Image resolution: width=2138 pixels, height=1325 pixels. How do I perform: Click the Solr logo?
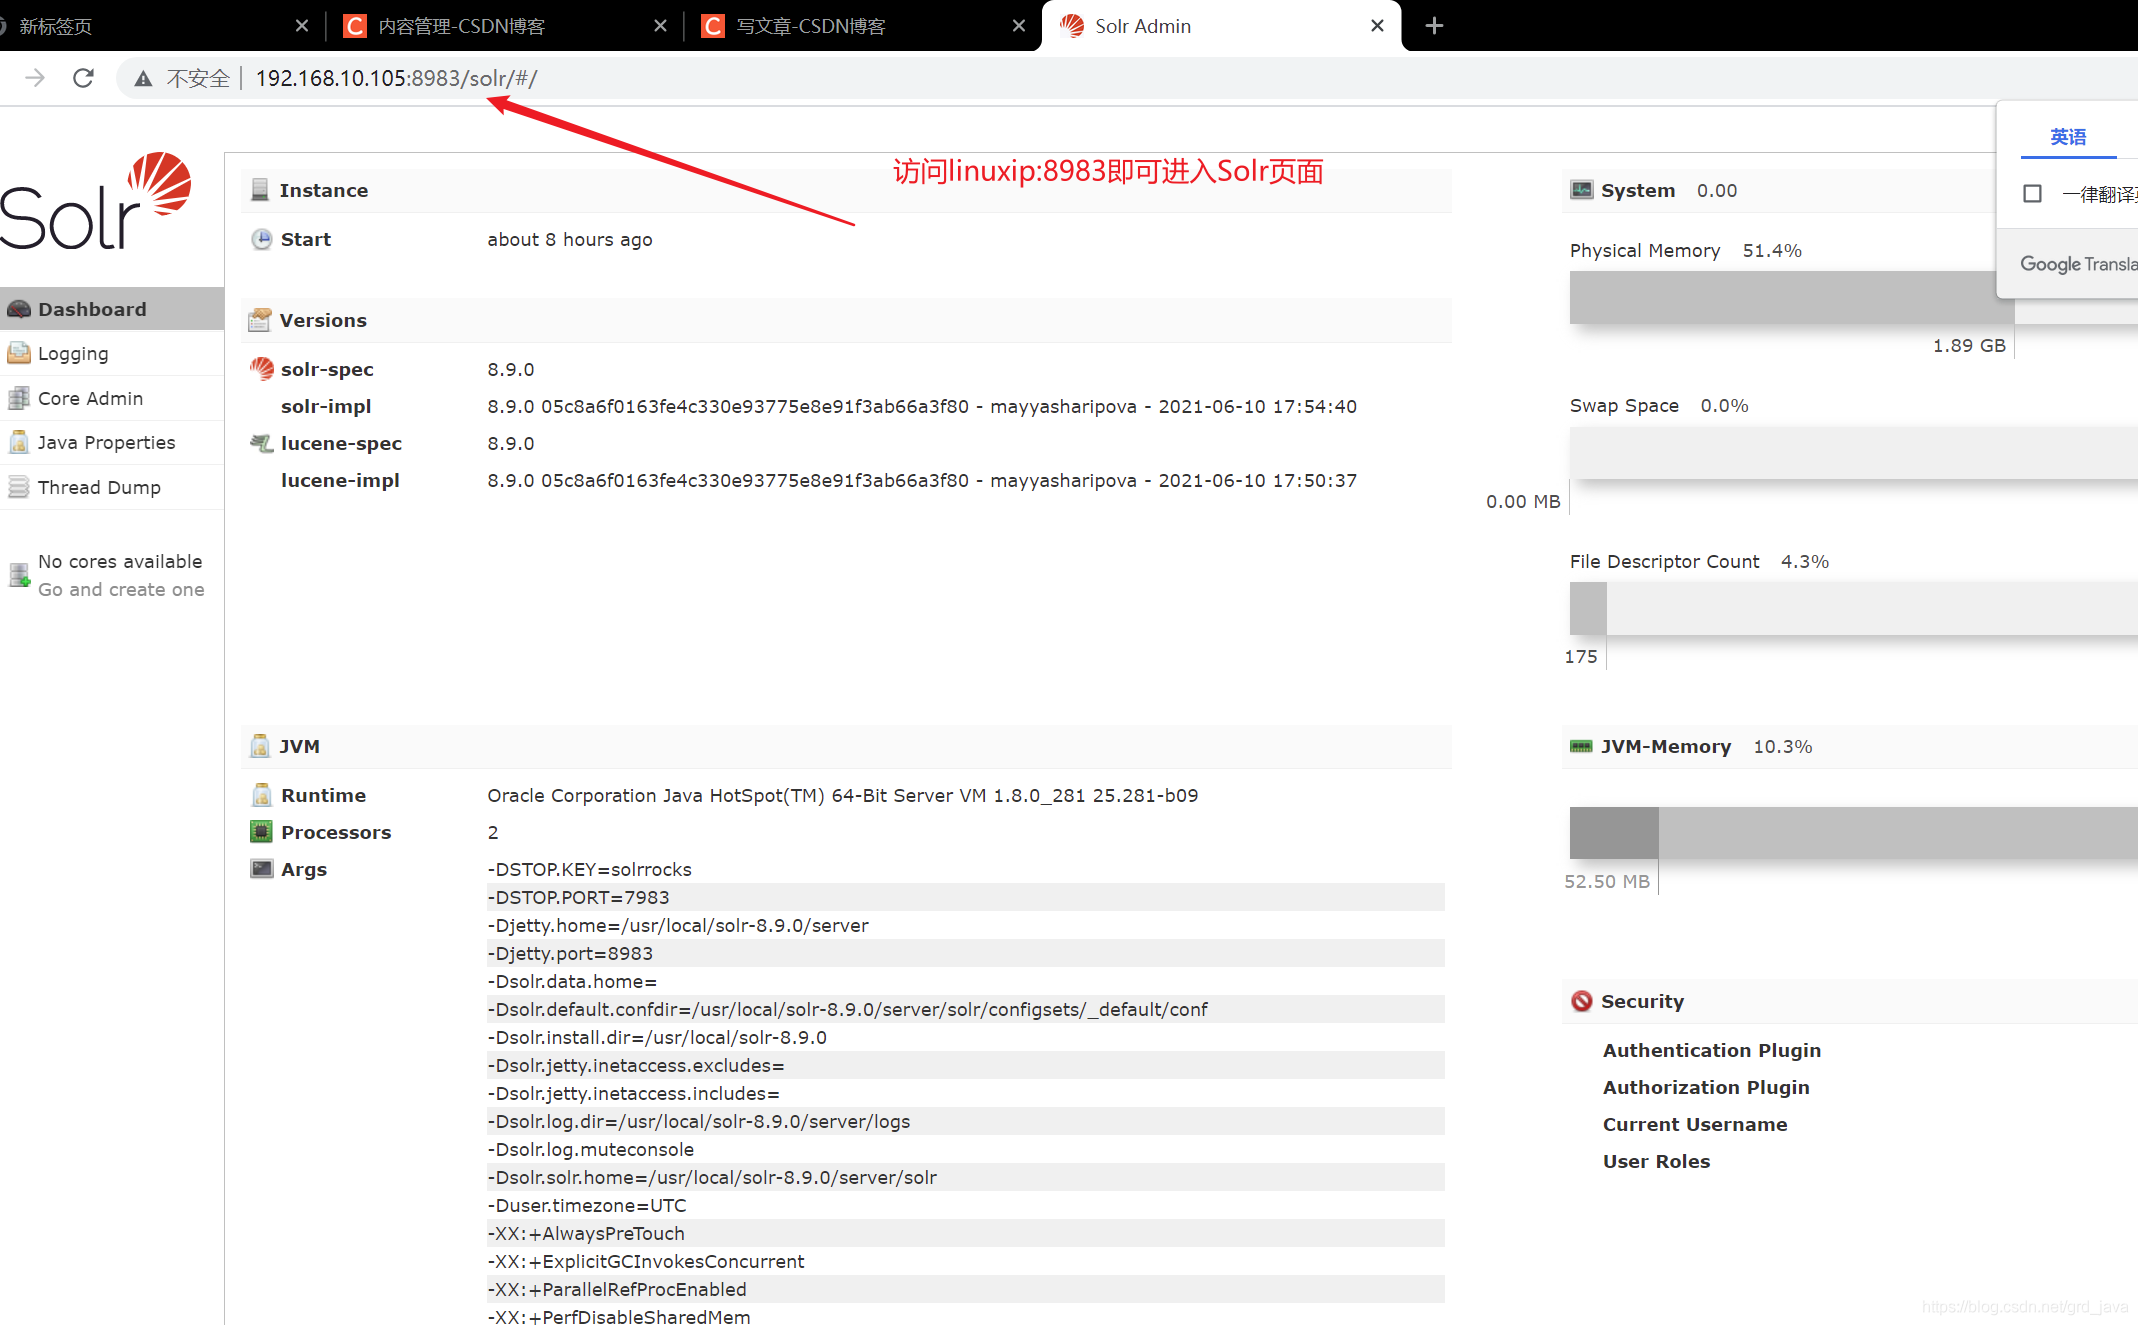(x=97, y=201)
